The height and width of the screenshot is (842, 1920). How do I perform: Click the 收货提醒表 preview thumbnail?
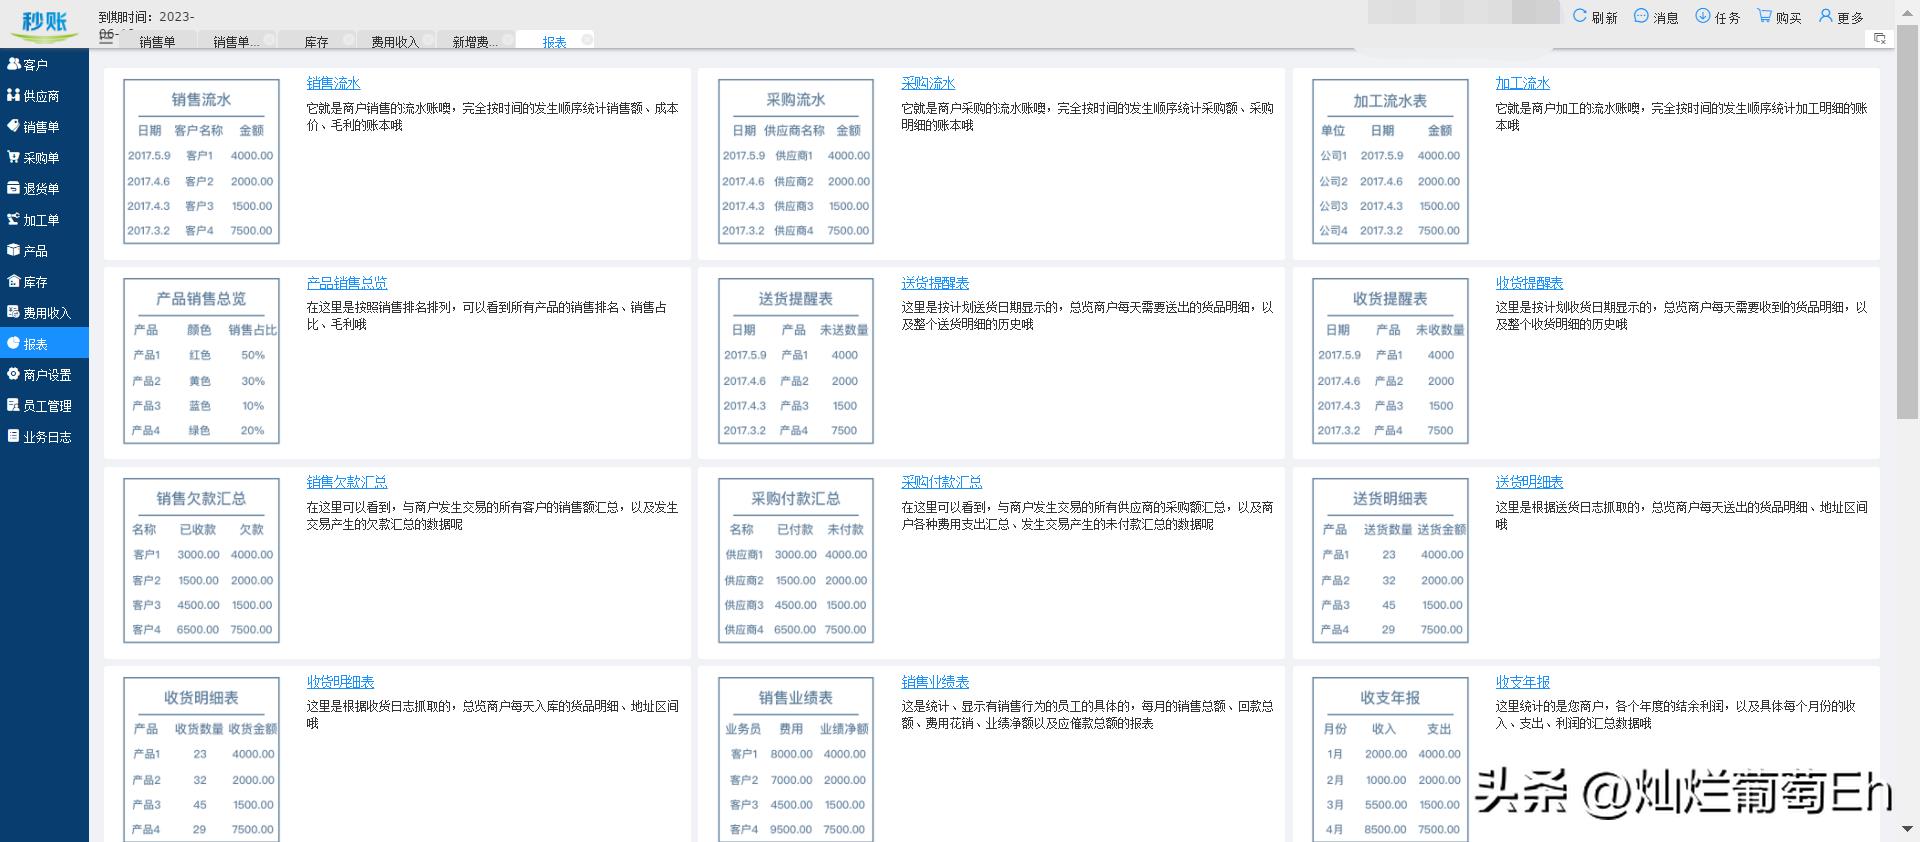coord(1390,361)
